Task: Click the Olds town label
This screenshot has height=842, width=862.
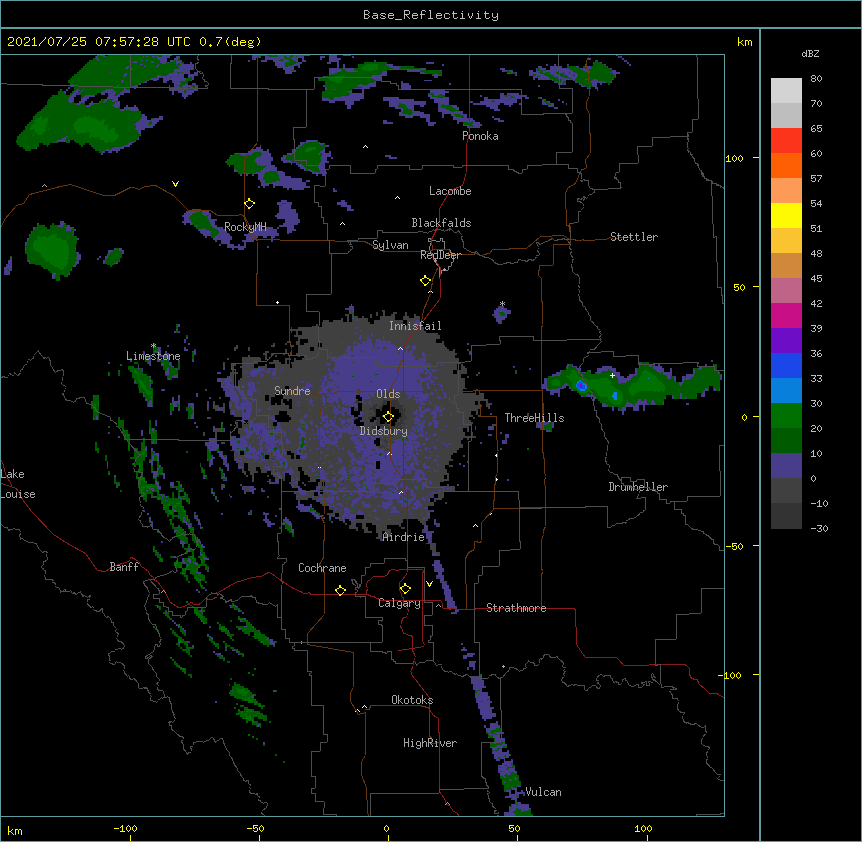Action: click(388, 394)
